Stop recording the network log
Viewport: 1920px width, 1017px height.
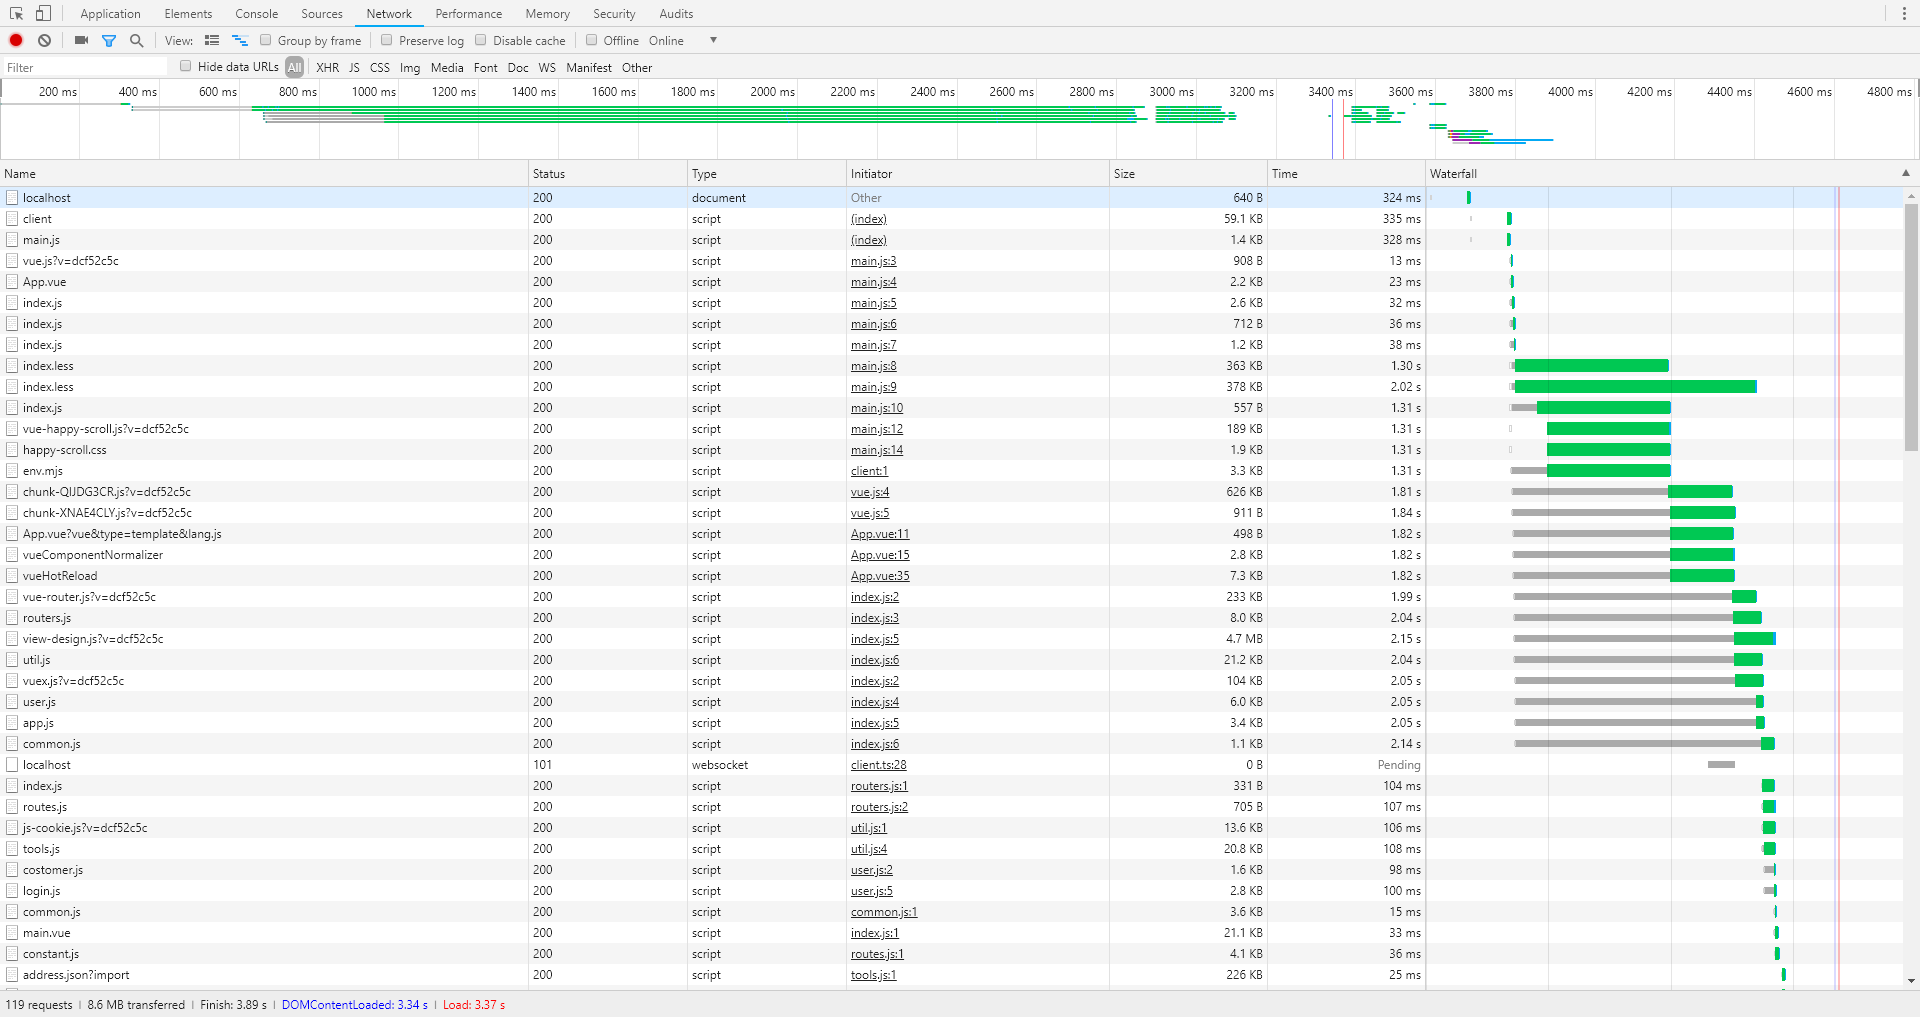(x=16, y=40)
